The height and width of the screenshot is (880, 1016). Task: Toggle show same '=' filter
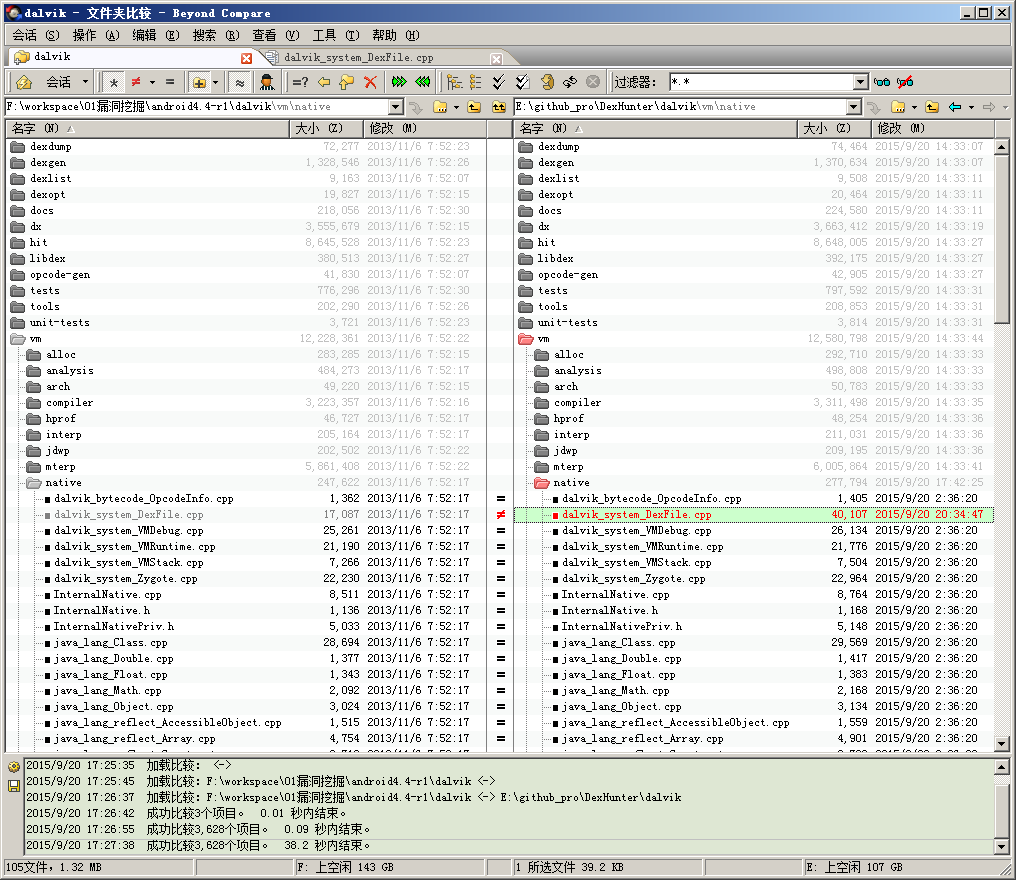pyautogui.click(x=169, y=82)
